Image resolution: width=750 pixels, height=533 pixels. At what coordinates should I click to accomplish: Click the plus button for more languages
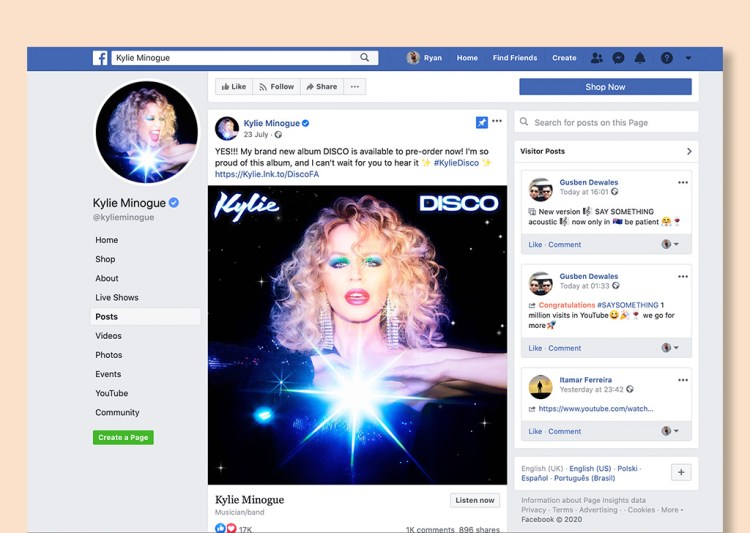[681, 472]
